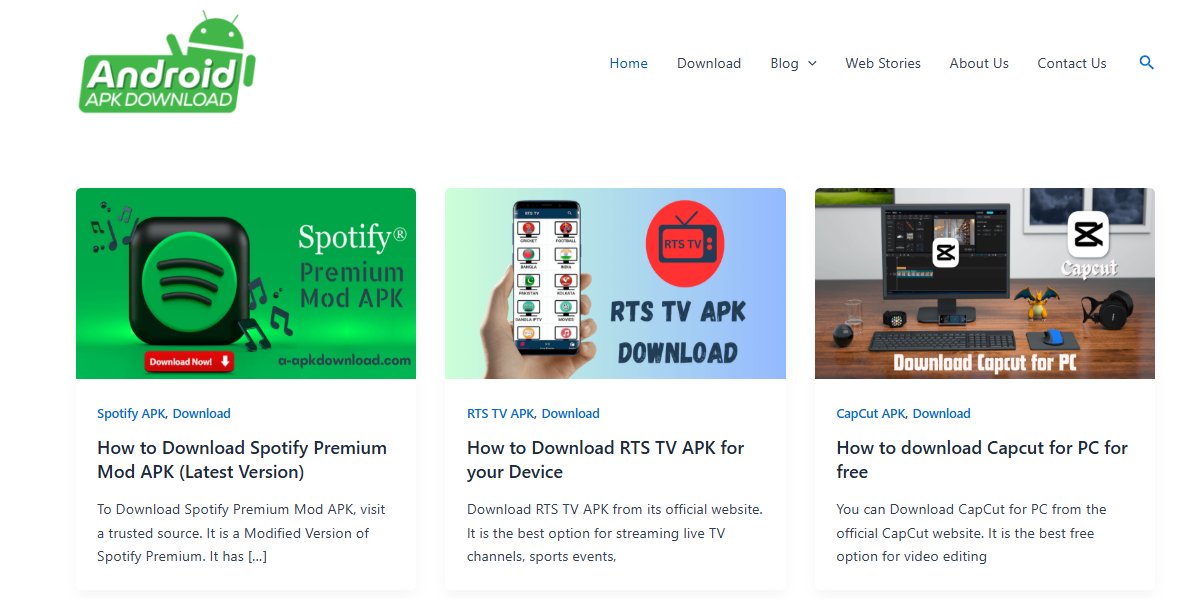The image size is (1193, 599).
Task: Open article How to Download RTS TV APK
Action: tap(605, 459)
